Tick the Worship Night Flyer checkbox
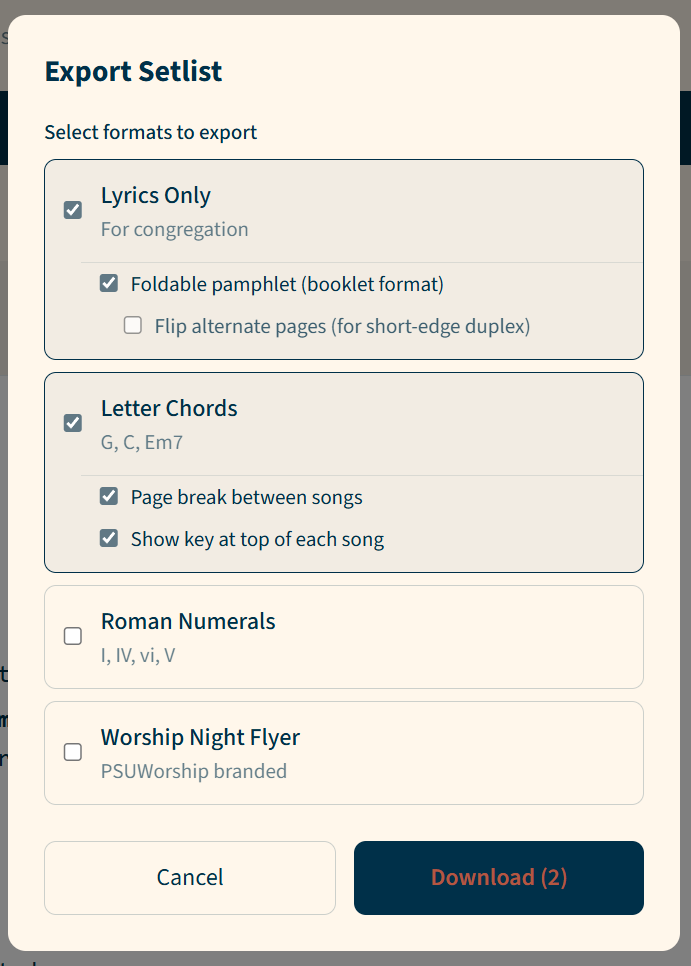Image resolution: width=691 pixels, height=966 pixels. [73, 752]
